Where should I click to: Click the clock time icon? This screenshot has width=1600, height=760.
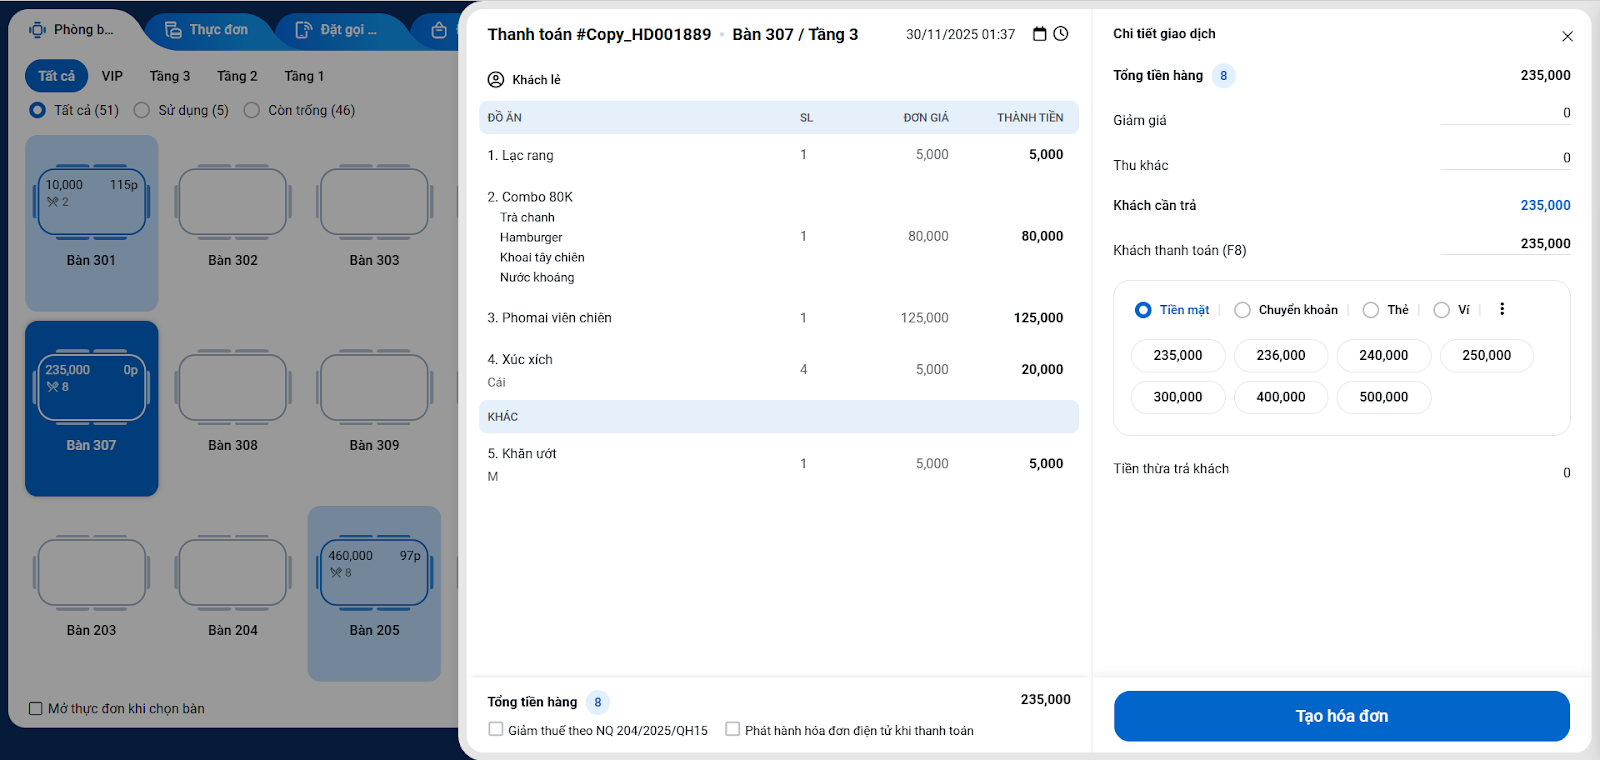pos(1061,34)
